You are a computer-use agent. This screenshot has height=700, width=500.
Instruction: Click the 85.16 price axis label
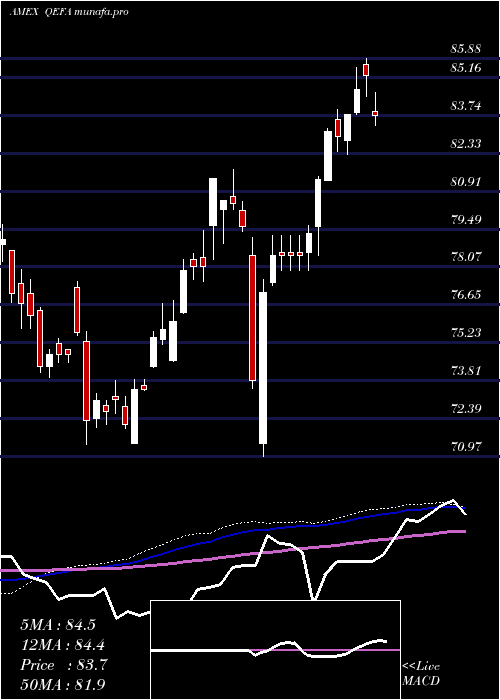pos(466,68)
